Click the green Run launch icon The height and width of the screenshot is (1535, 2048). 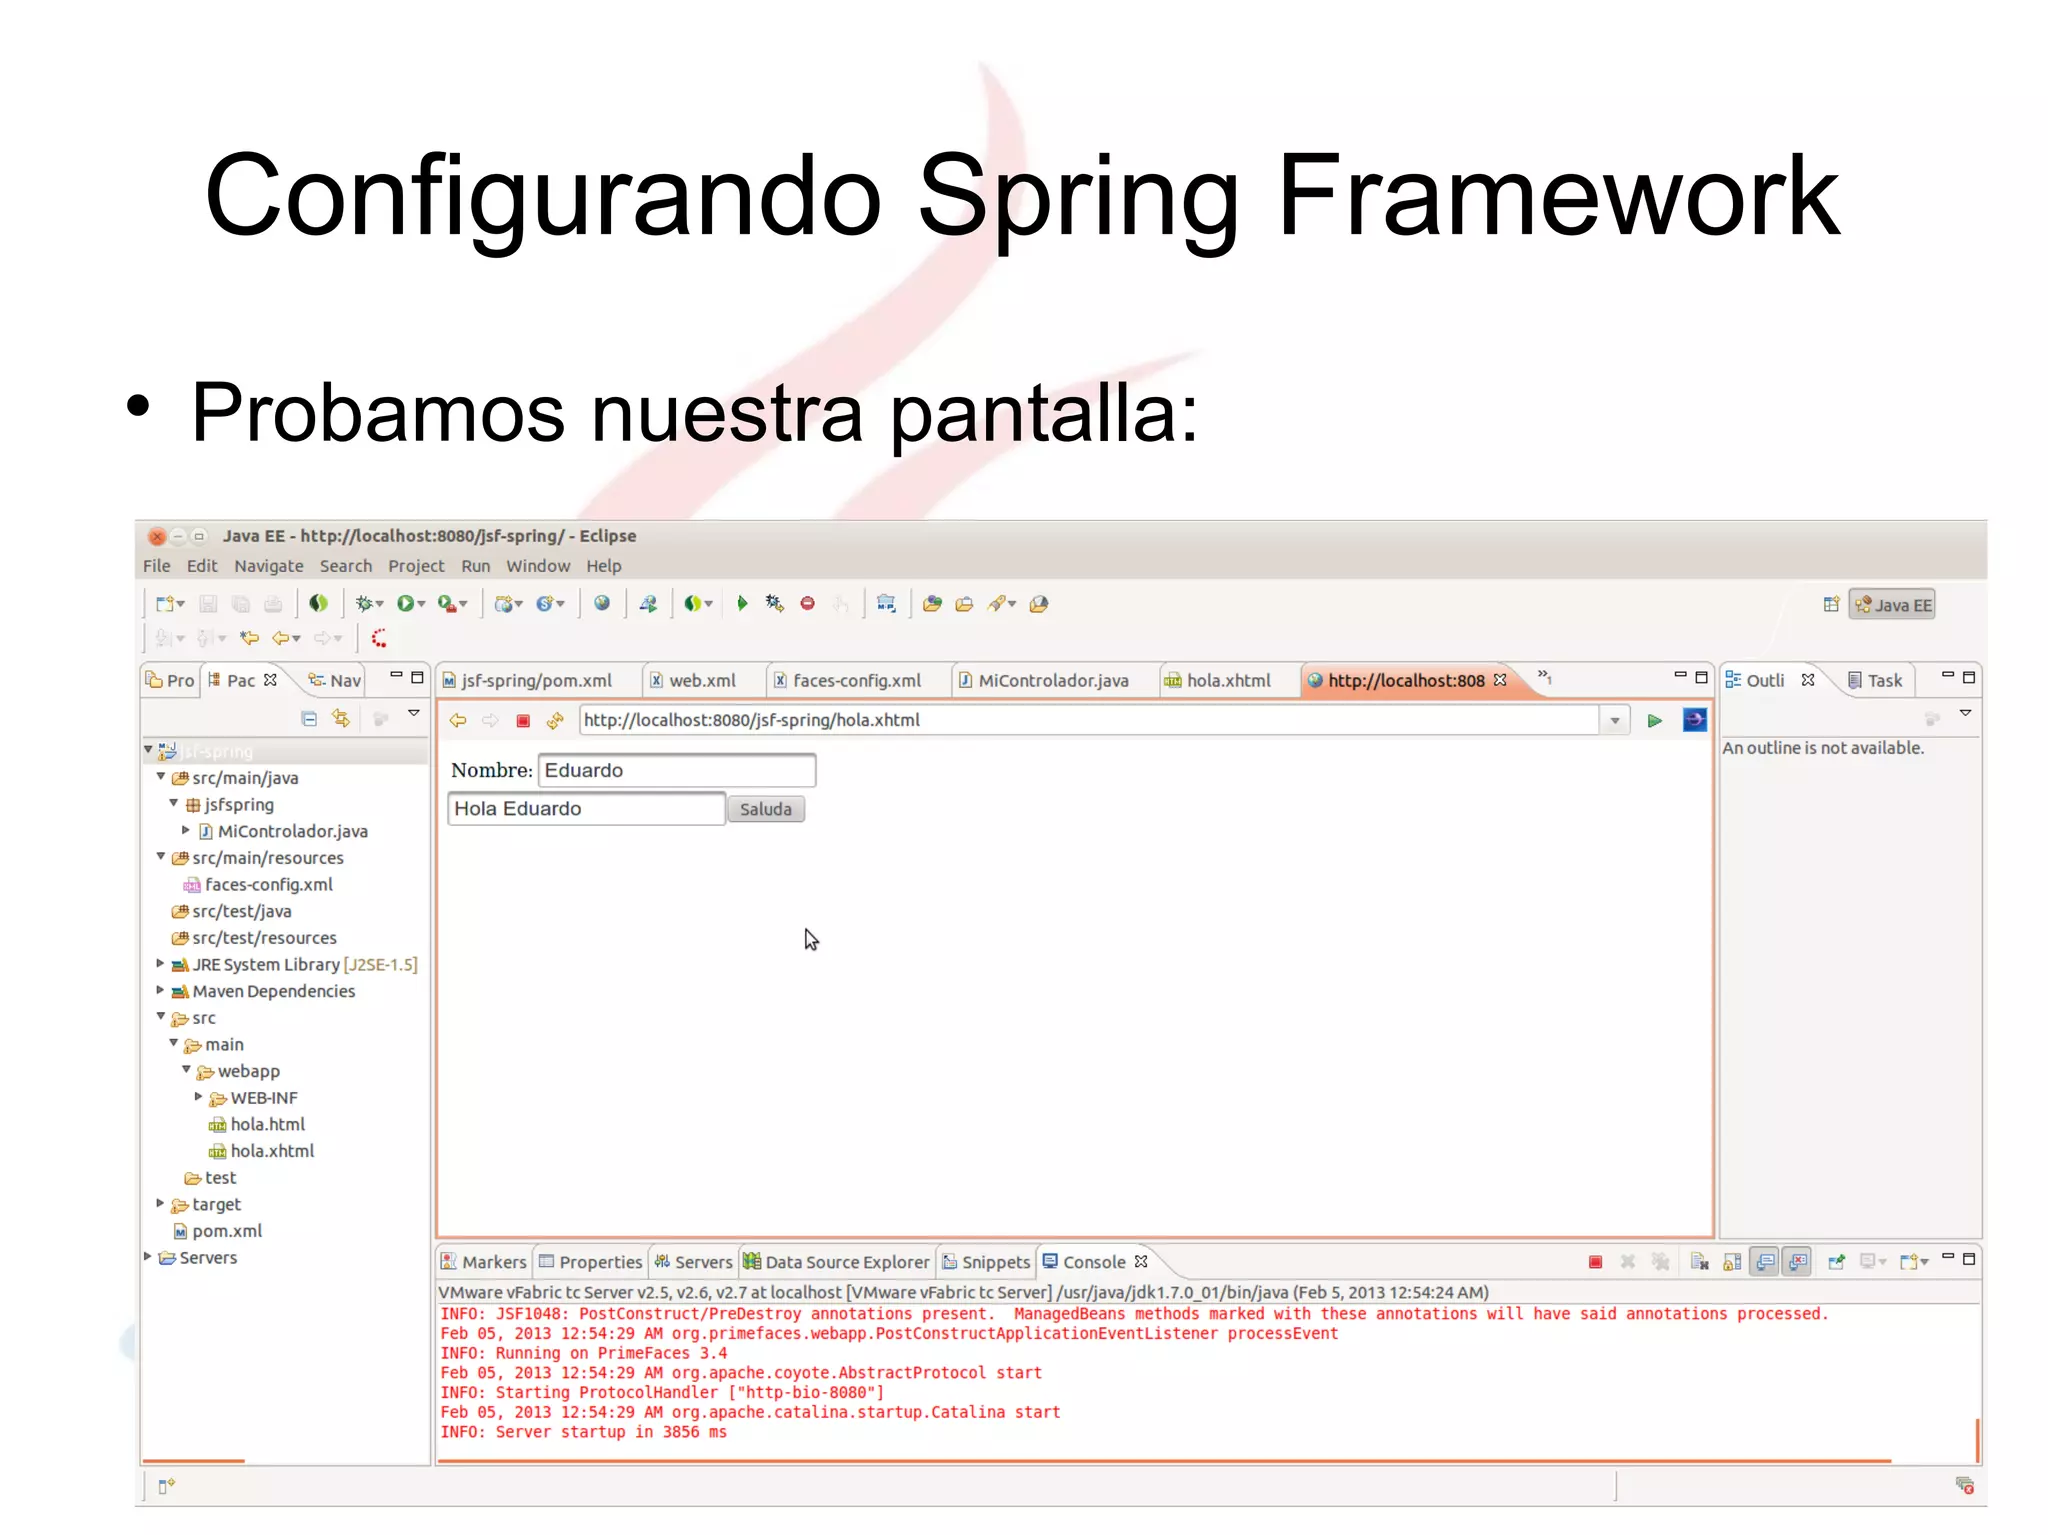[x=406, y=604]
